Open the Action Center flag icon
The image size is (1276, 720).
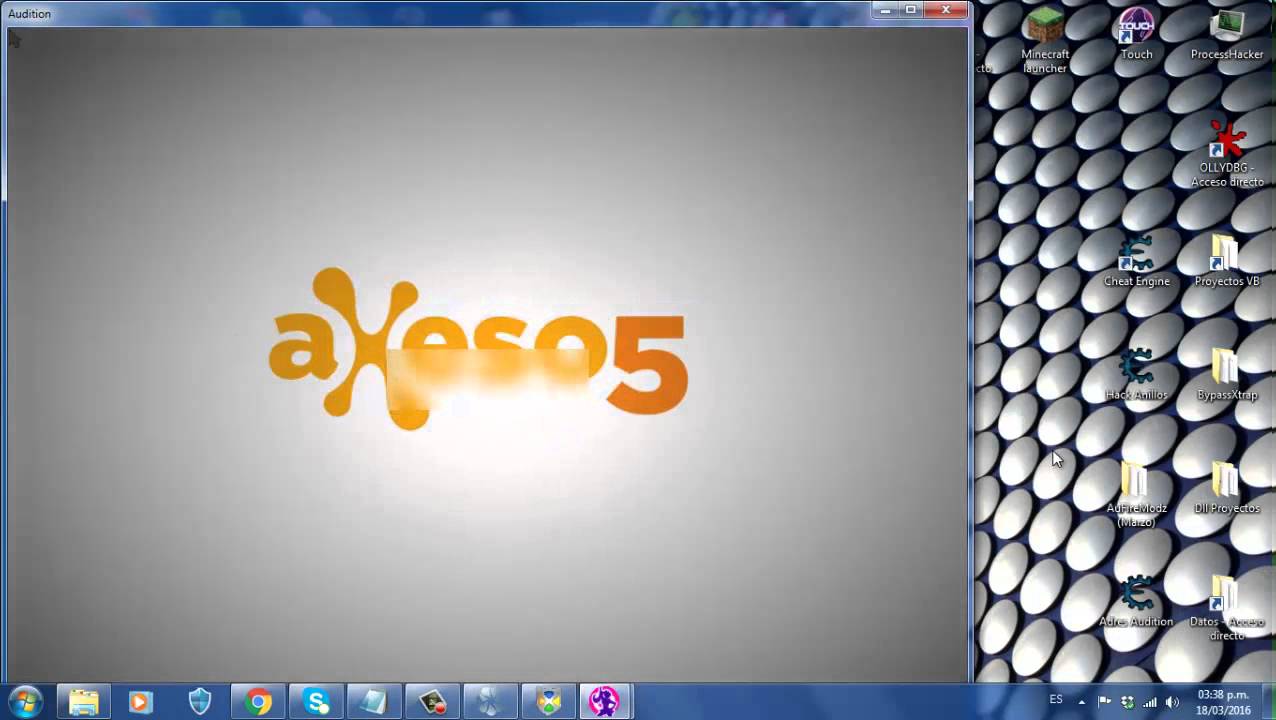[x=1104, y=702]
